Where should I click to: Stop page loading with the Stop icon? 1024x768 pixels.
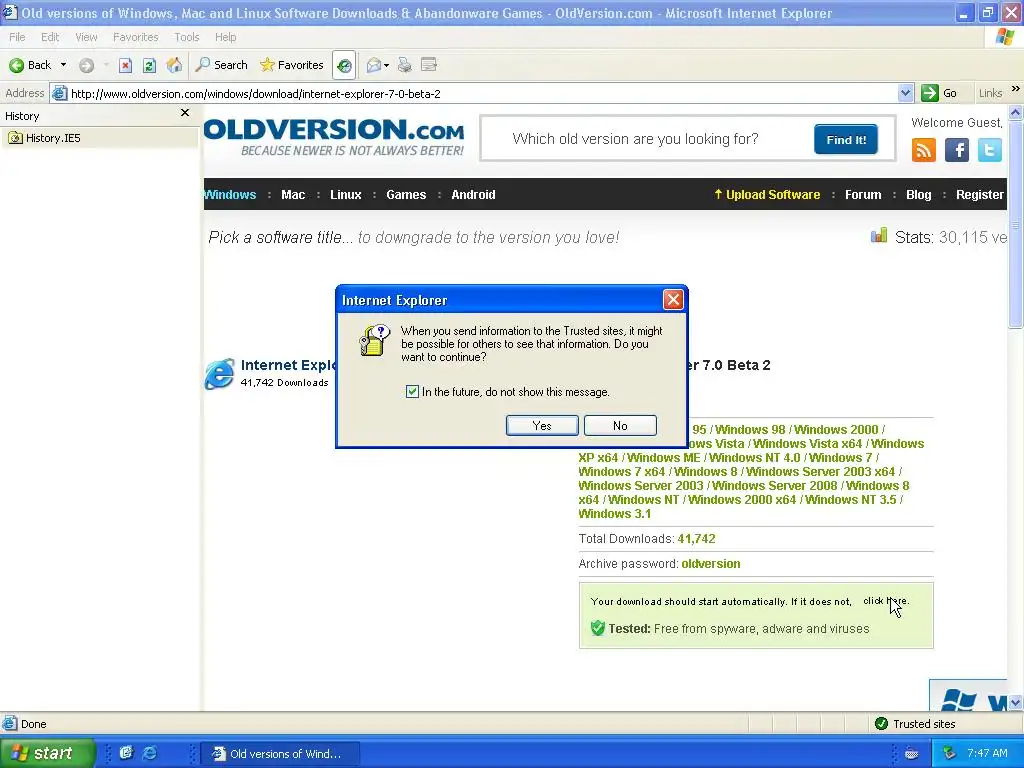pos(125,65)
